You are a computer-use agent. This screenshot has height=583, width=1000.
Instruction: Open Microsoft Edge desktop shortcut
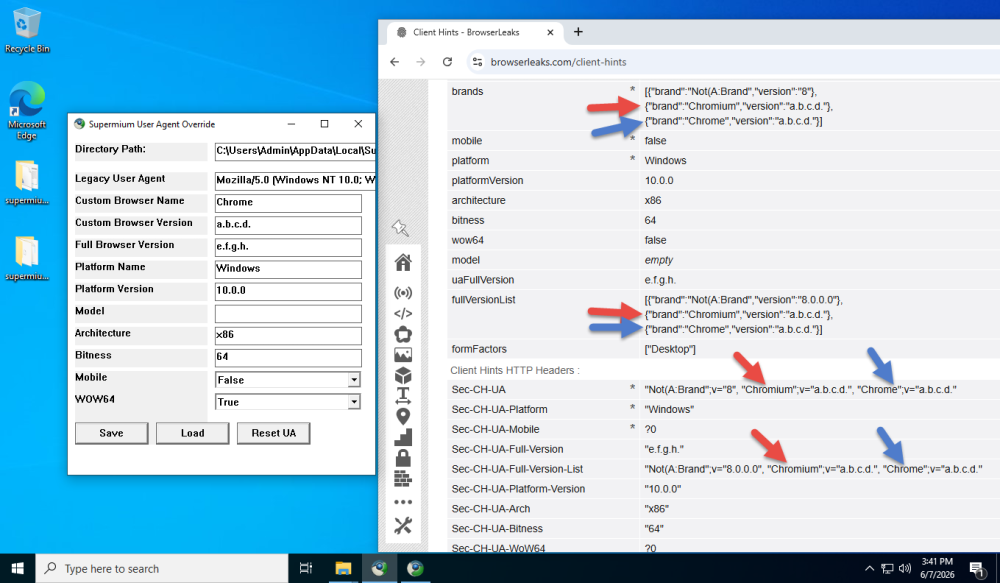click(27, 110)
